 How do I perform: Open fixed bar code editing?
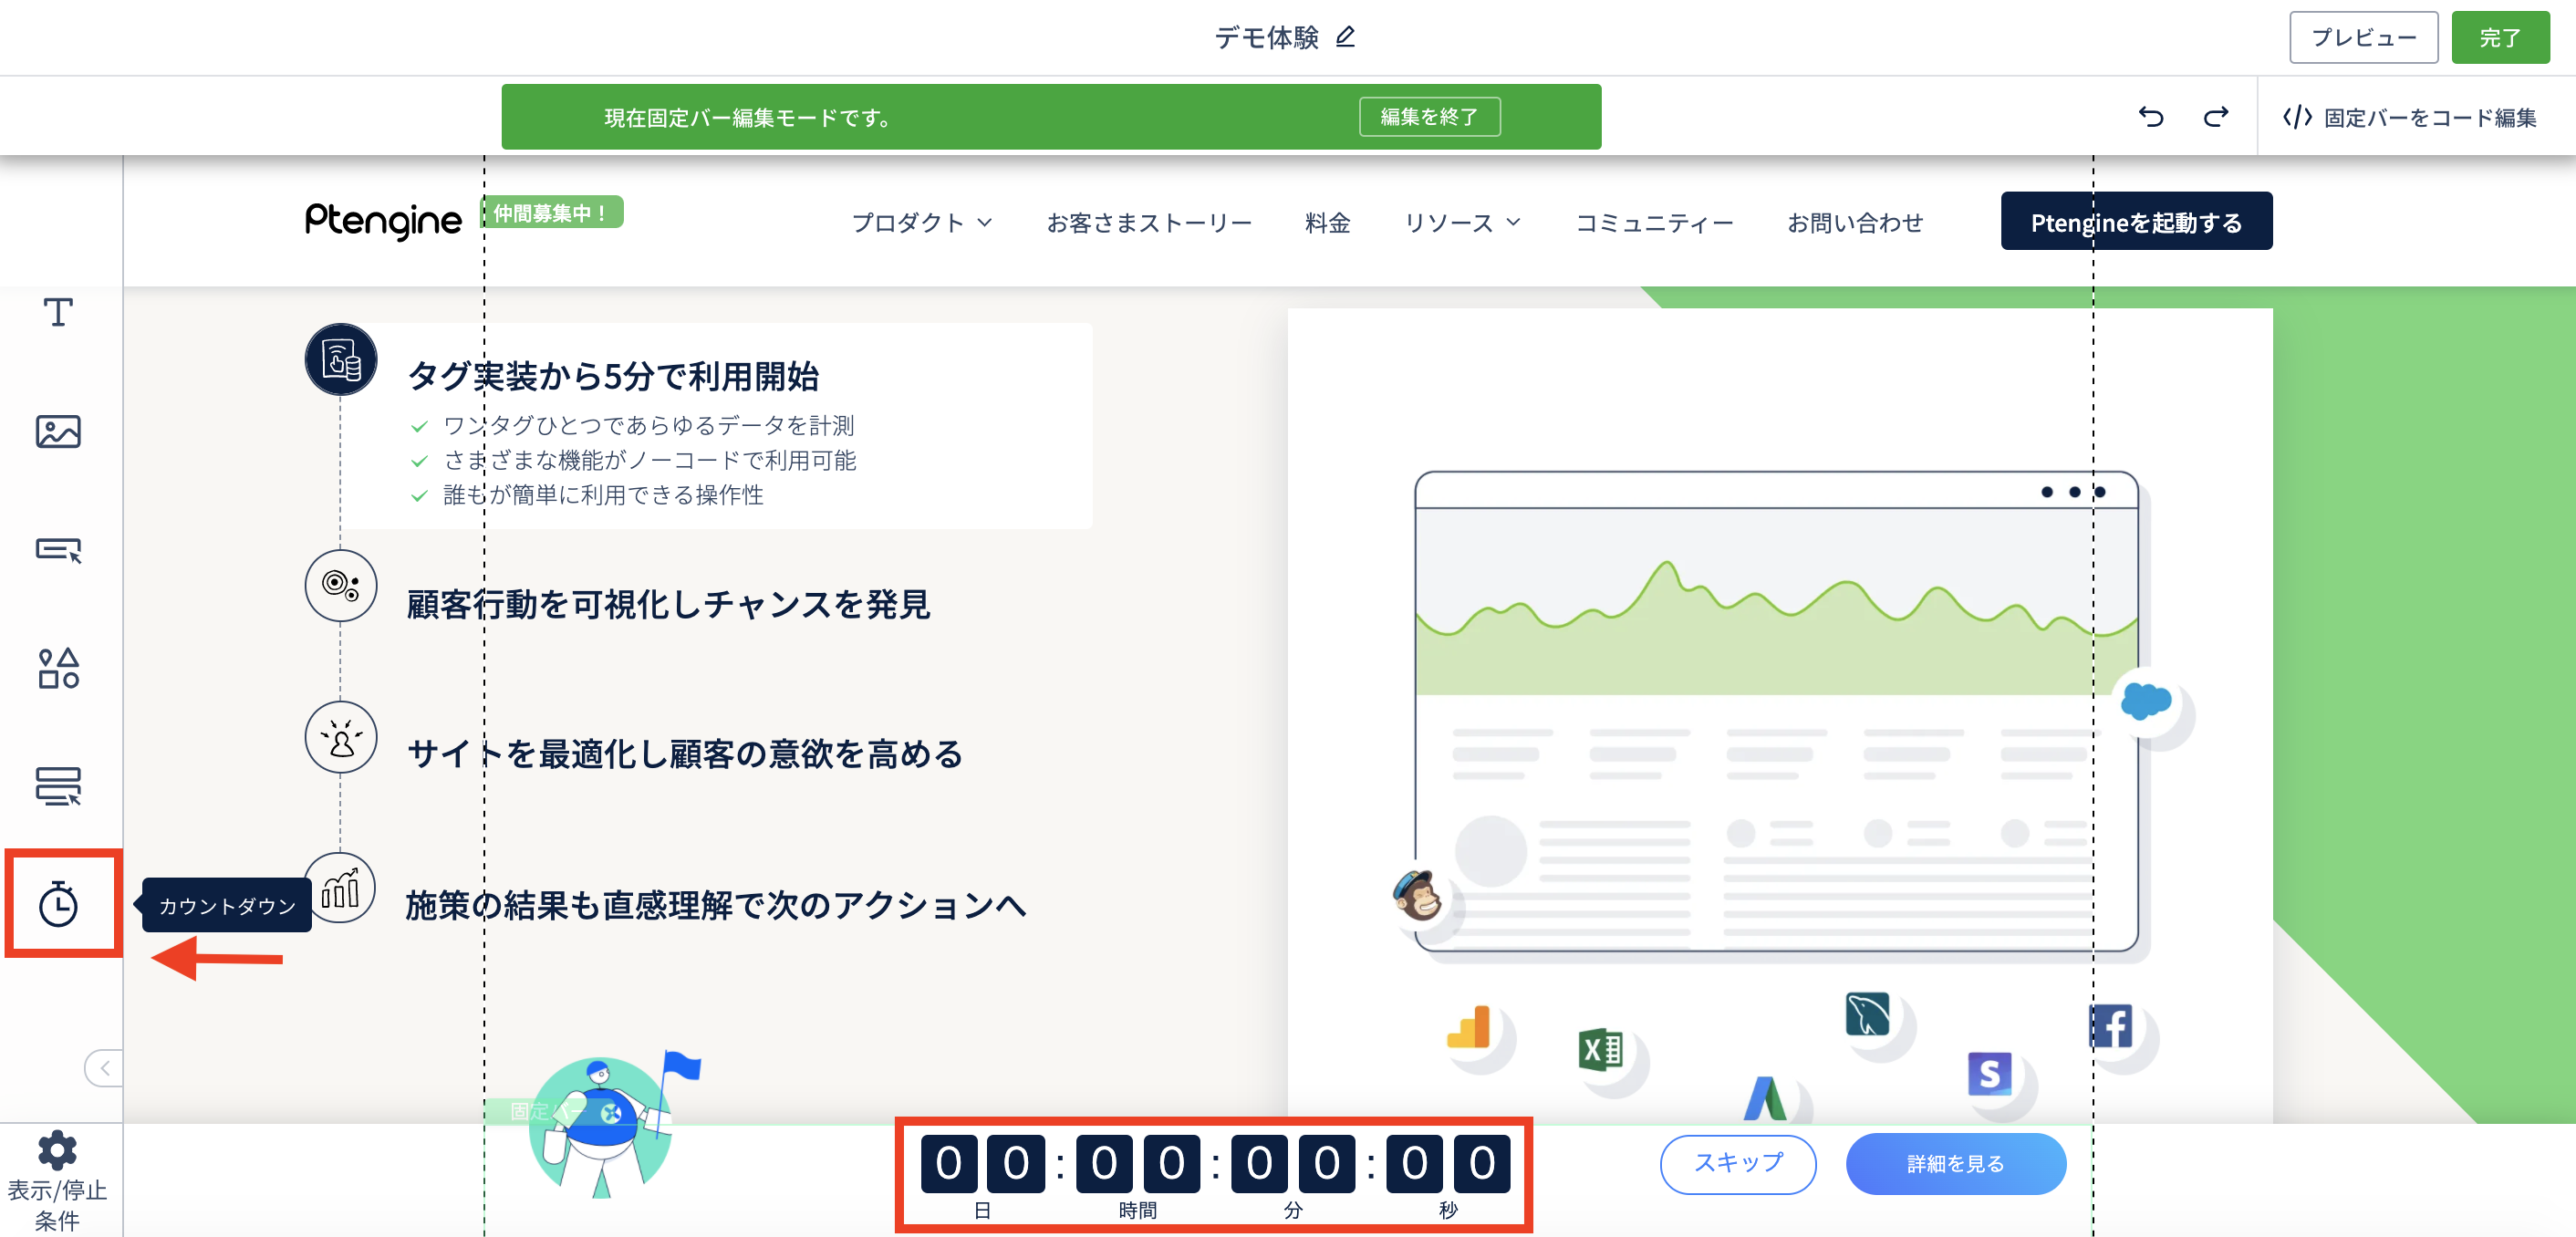point(2409,117)
